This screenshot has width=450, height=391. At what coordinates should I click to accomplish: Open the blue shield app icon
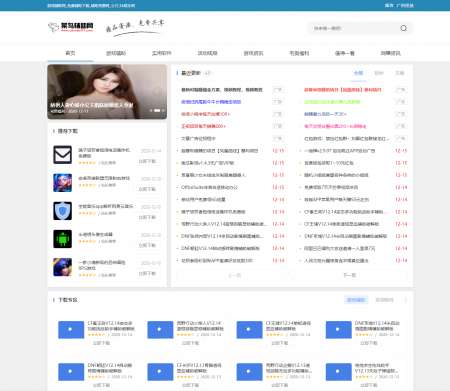(x=63, y=211)
